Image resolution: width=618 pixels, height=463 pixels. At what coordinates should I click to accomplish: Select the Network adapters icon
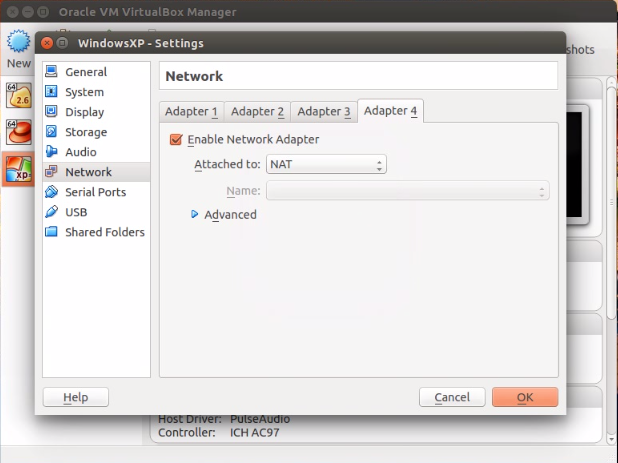(51, 172)
